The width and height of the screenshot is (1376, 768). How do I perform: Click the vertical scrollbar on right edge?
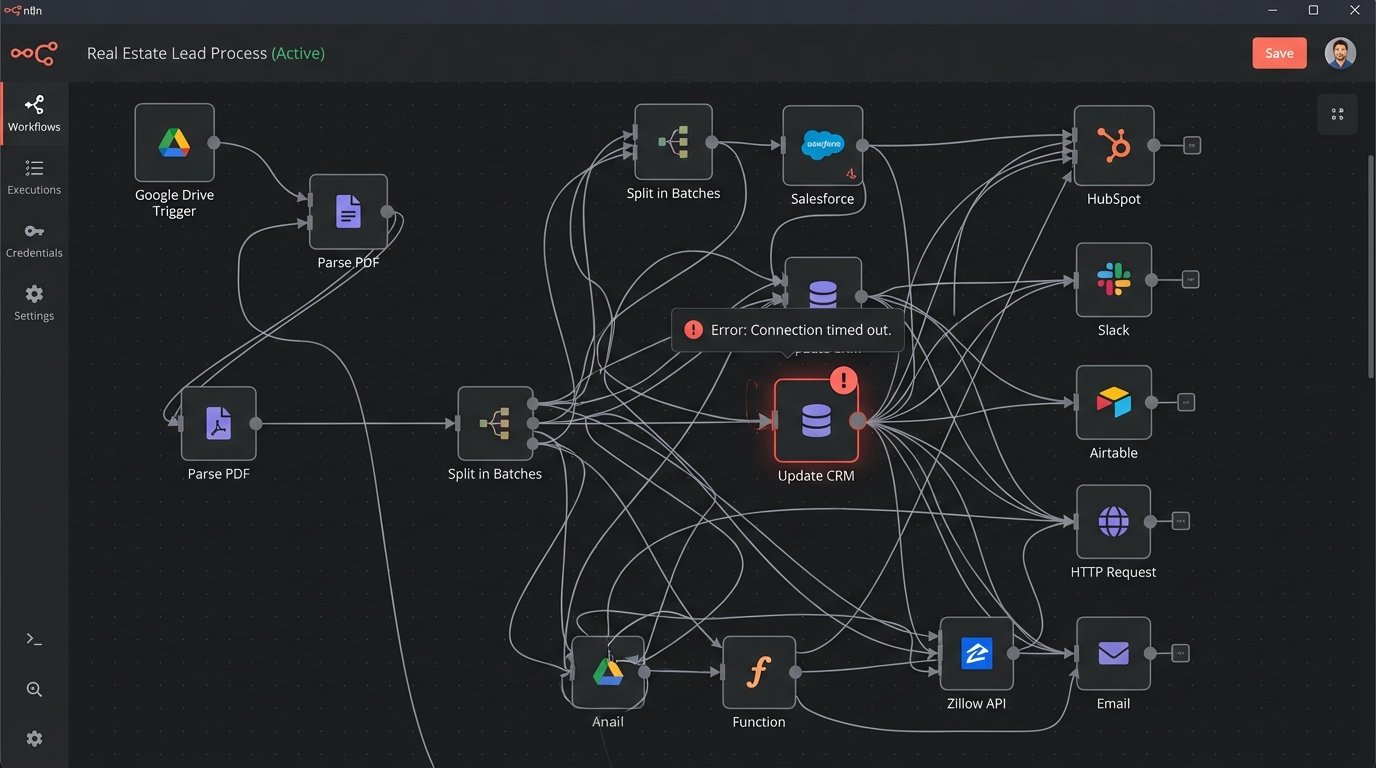point(1371,265)
